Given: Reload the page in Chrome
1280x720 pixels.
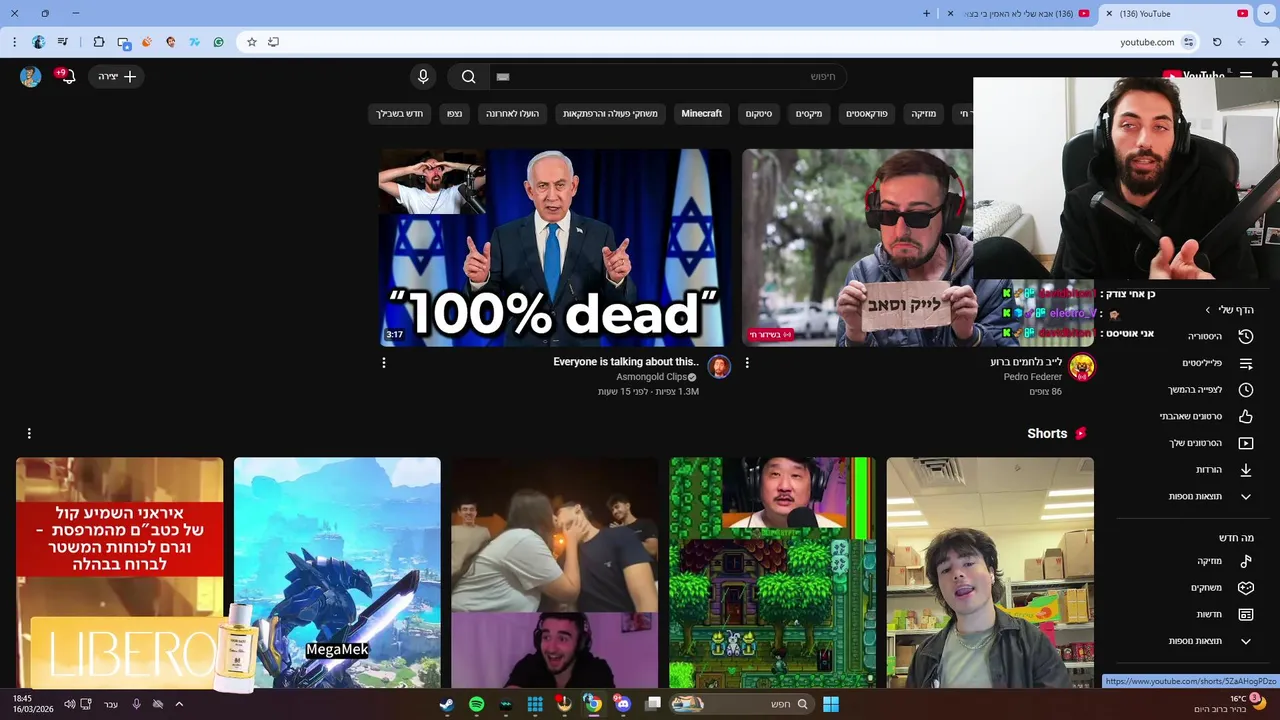Looking at the screenshot, I should [1217, 42].
